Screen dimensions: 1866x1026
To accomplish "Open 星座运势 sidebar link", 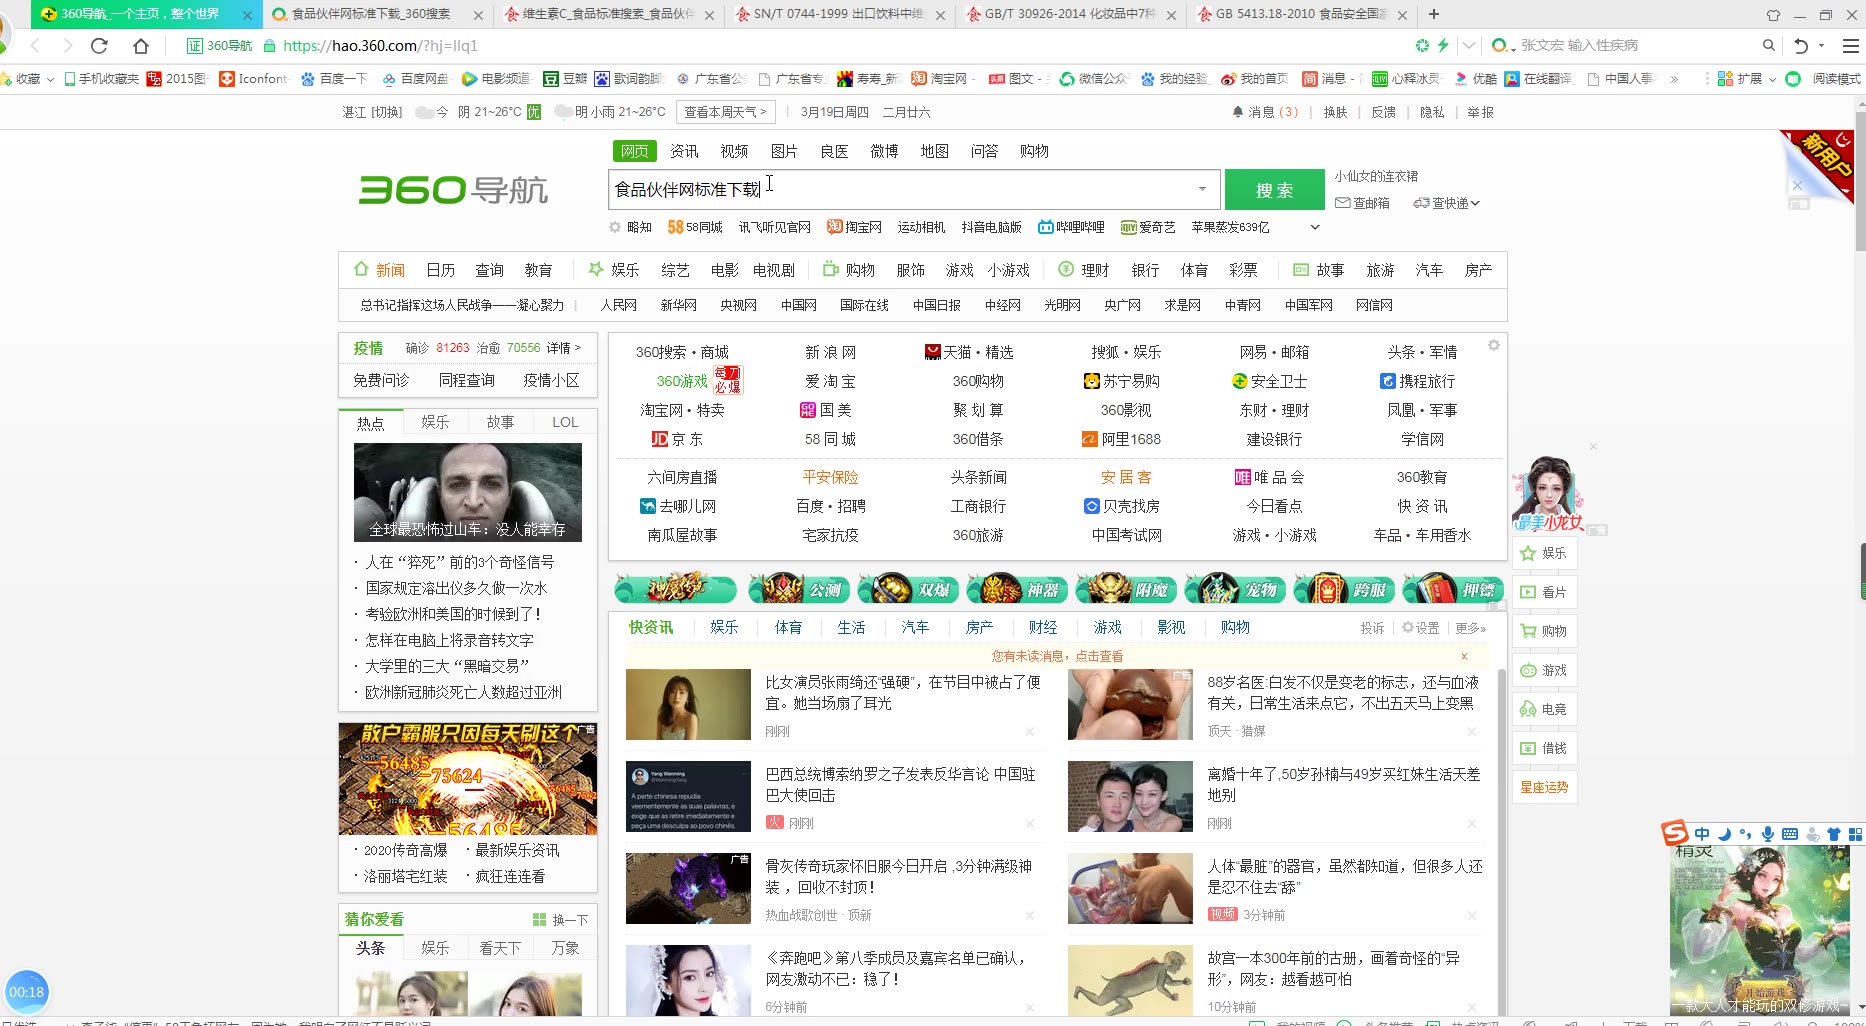I will [1544, 787].
